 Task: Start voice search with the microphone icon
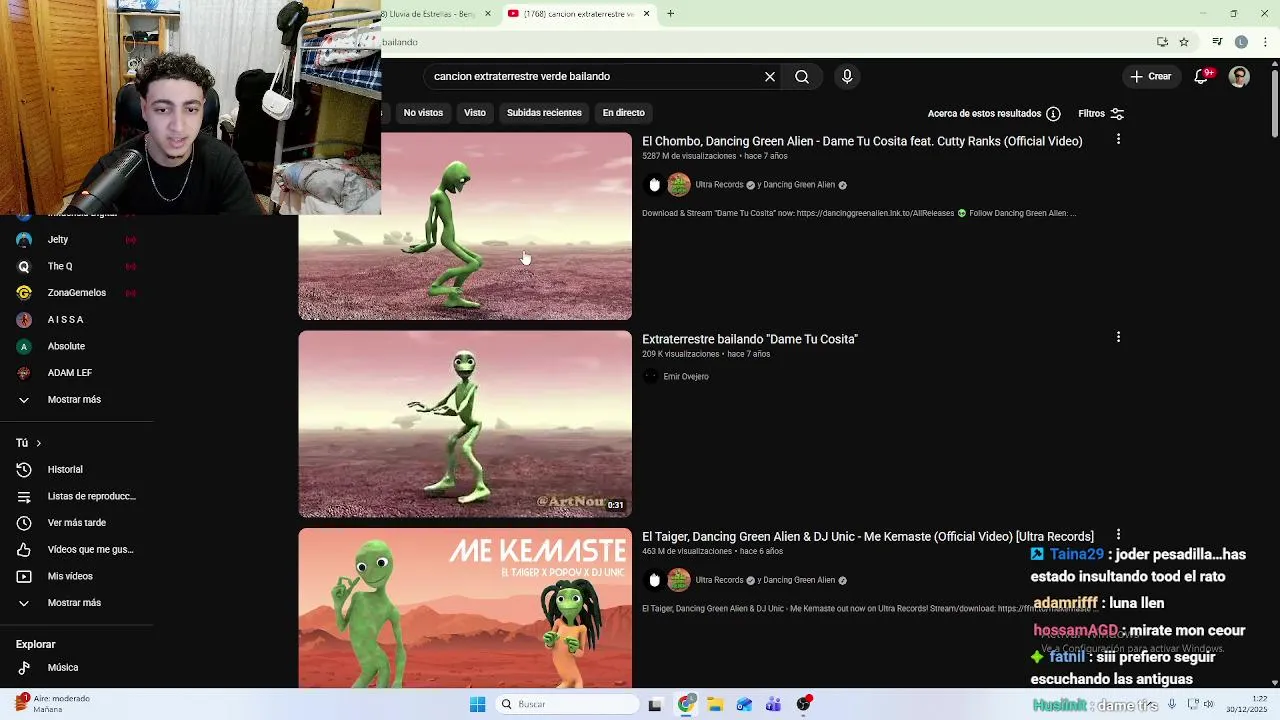[847, 76]
